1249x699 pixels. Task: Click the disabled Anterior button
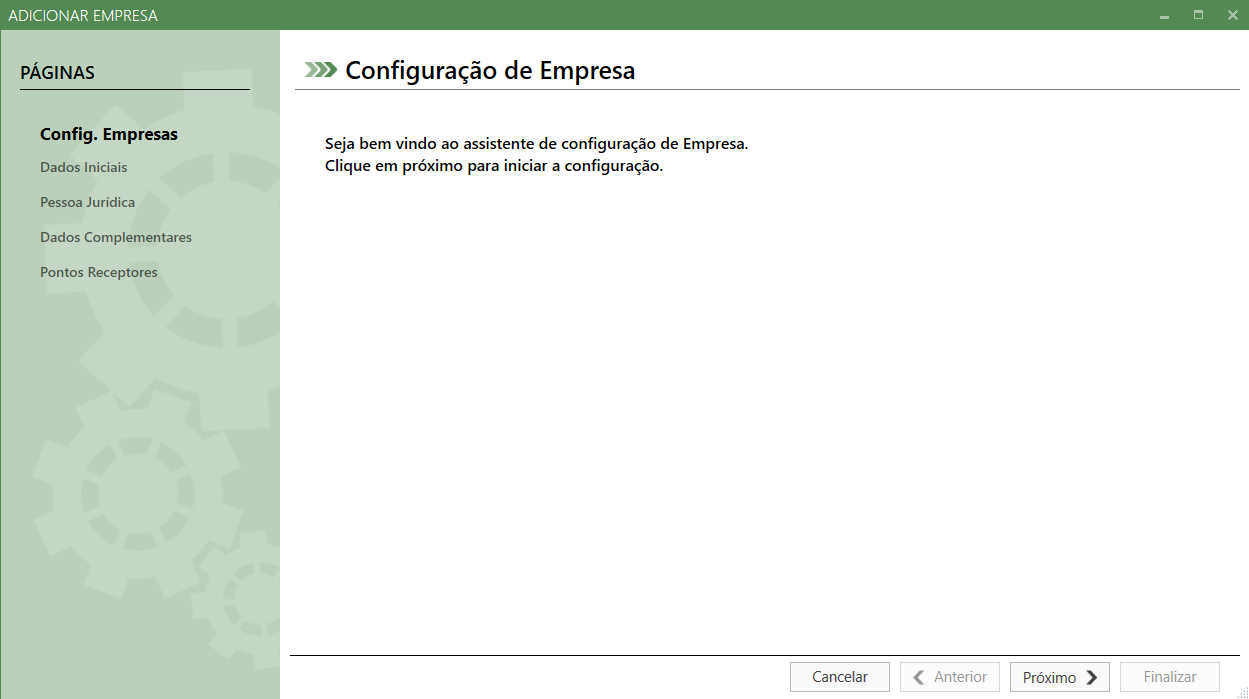[950, 677]
